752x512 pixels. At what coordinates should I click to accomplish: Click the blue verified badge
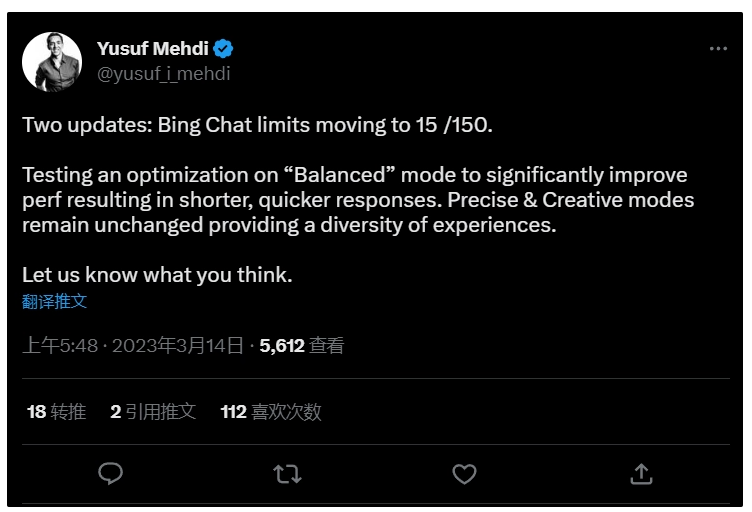pos(223,48)
